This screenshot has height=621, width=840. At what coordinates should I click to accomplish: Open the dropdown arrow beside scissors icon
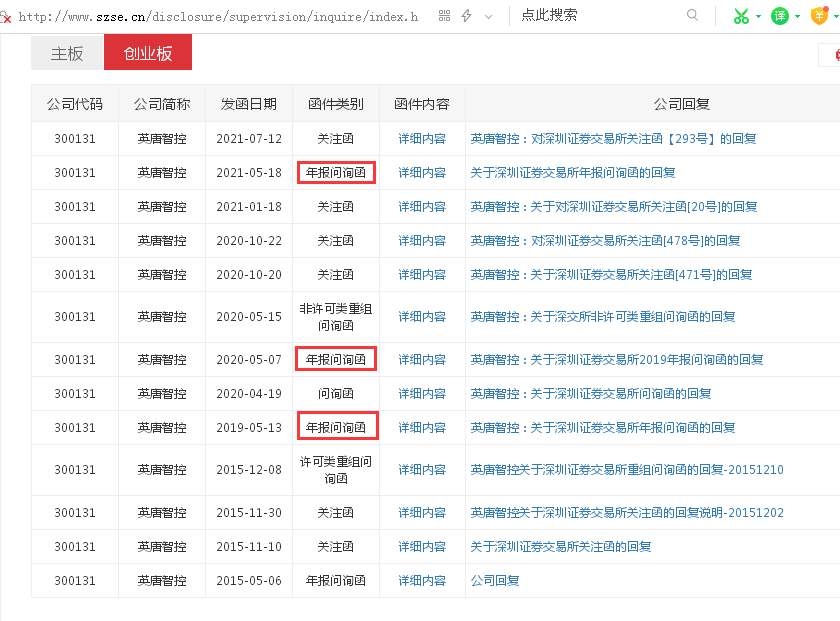759,17
